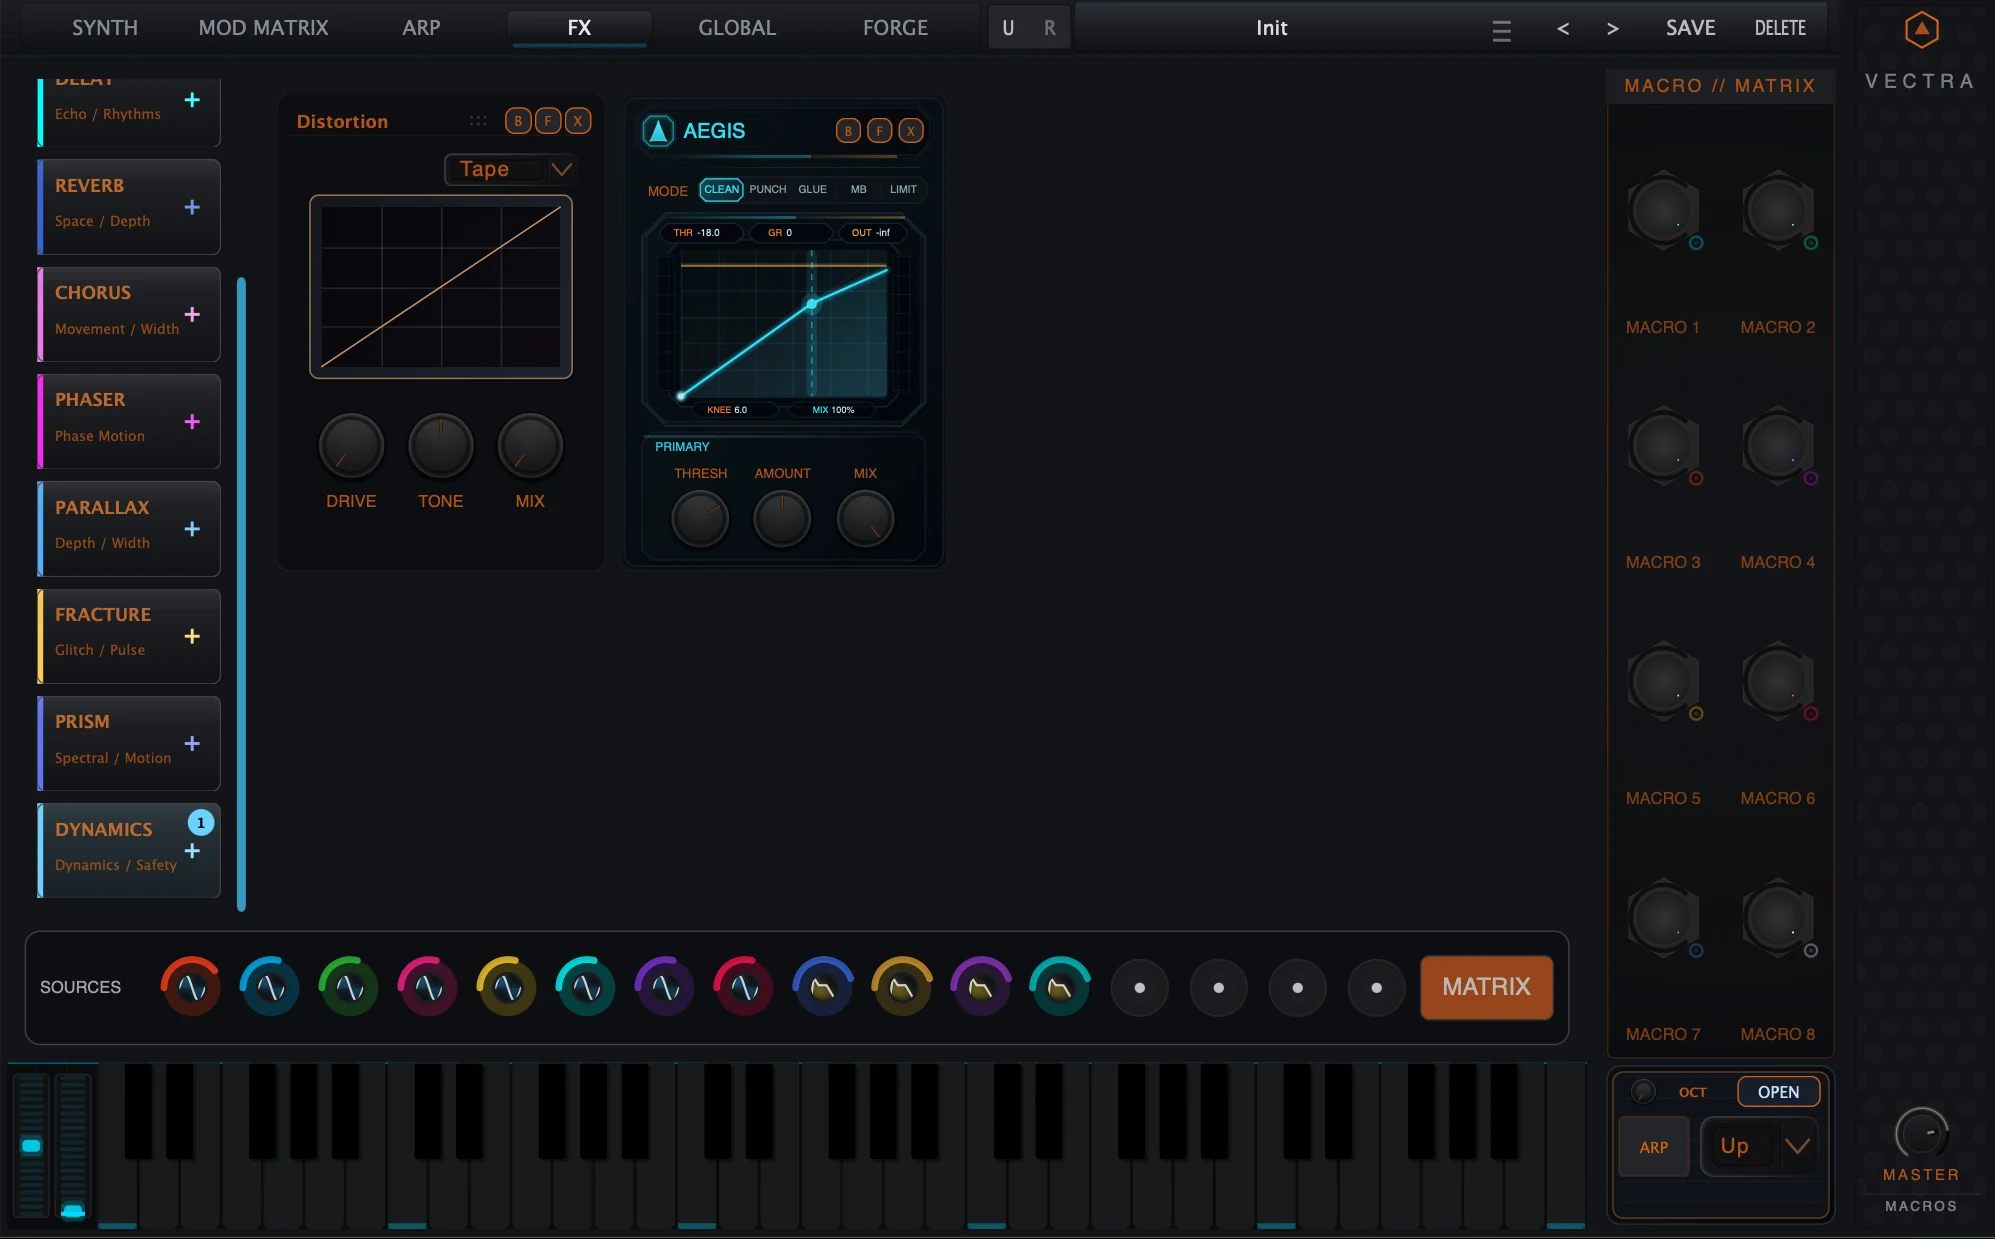Open the GLOBAL tab
Screen dimensions: 1995x1239
click(x=737, y=28)
